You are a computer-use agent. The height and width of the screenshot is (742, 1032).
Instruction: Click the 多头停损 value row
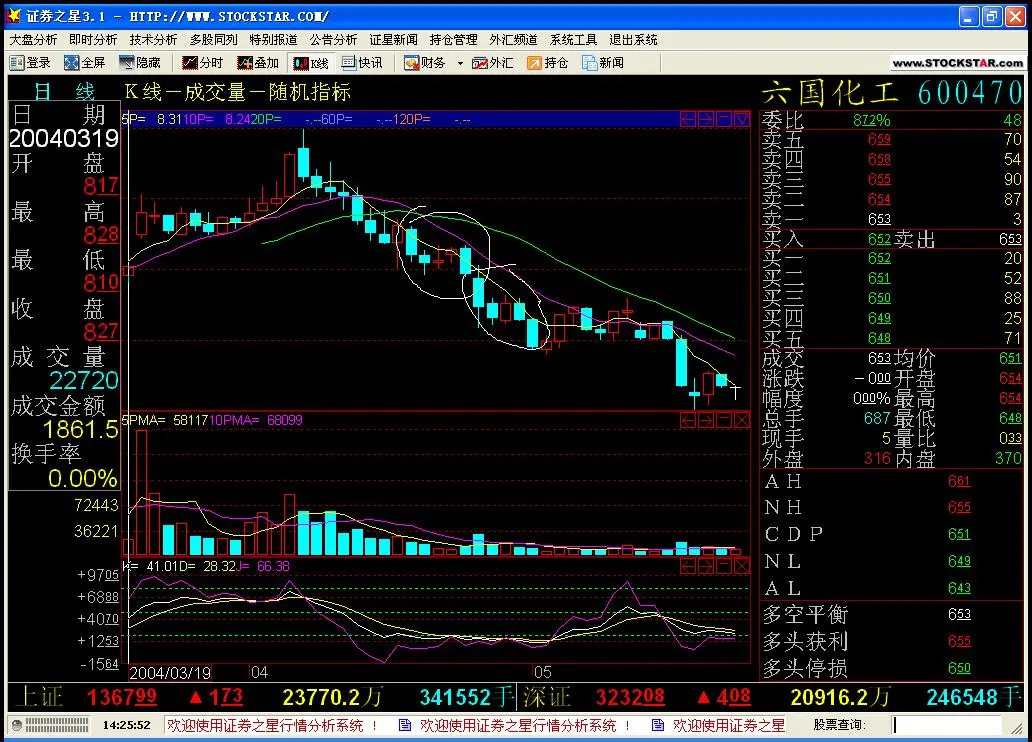[x=892, y=668]
